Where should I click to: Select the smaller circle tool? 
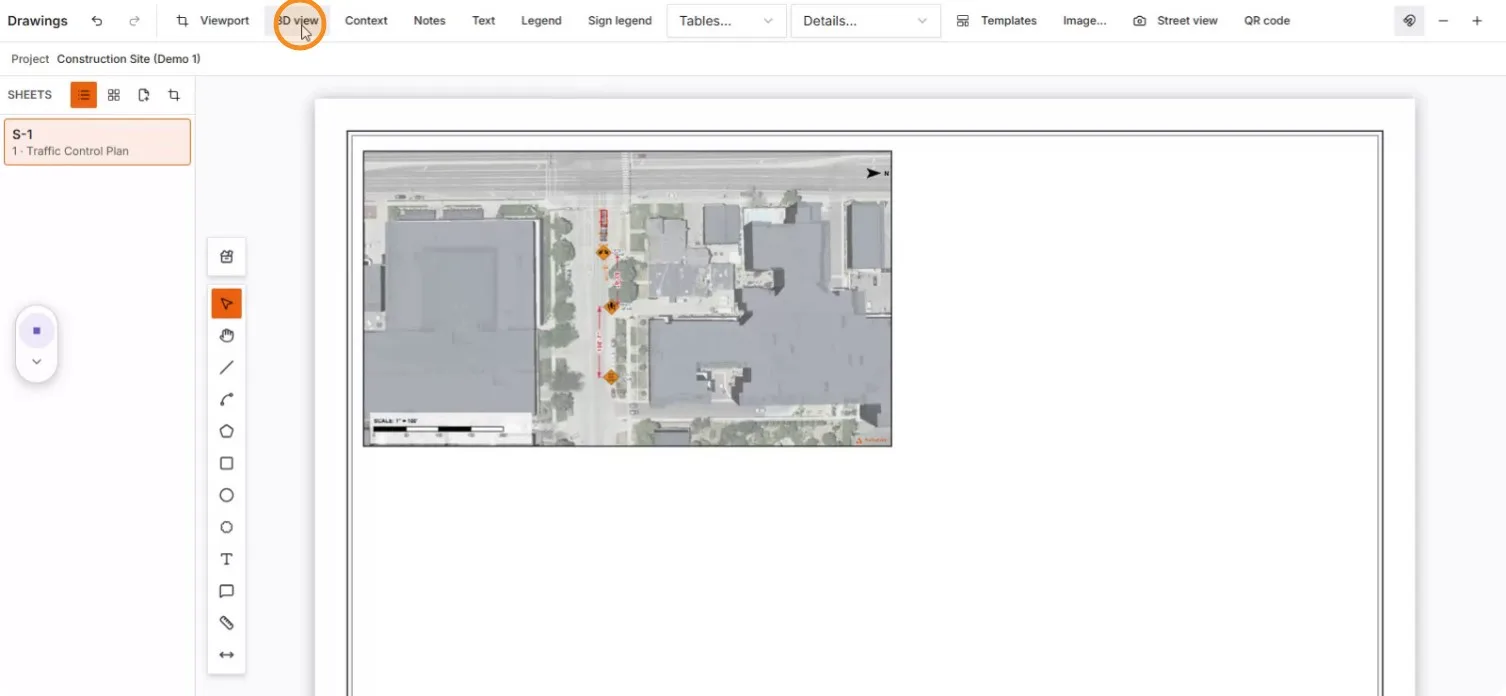227,528
